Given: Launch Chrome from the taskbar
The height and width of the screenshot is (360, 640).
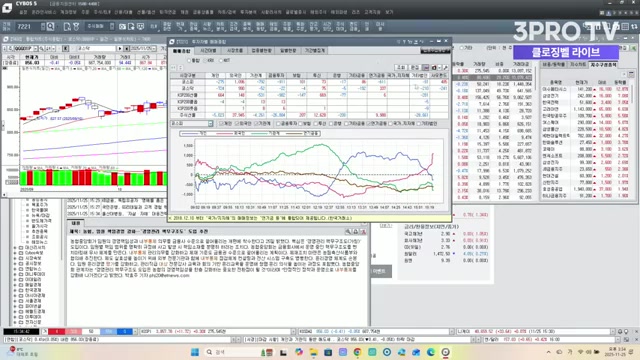Looking at the screenshot, I should 358,352.
